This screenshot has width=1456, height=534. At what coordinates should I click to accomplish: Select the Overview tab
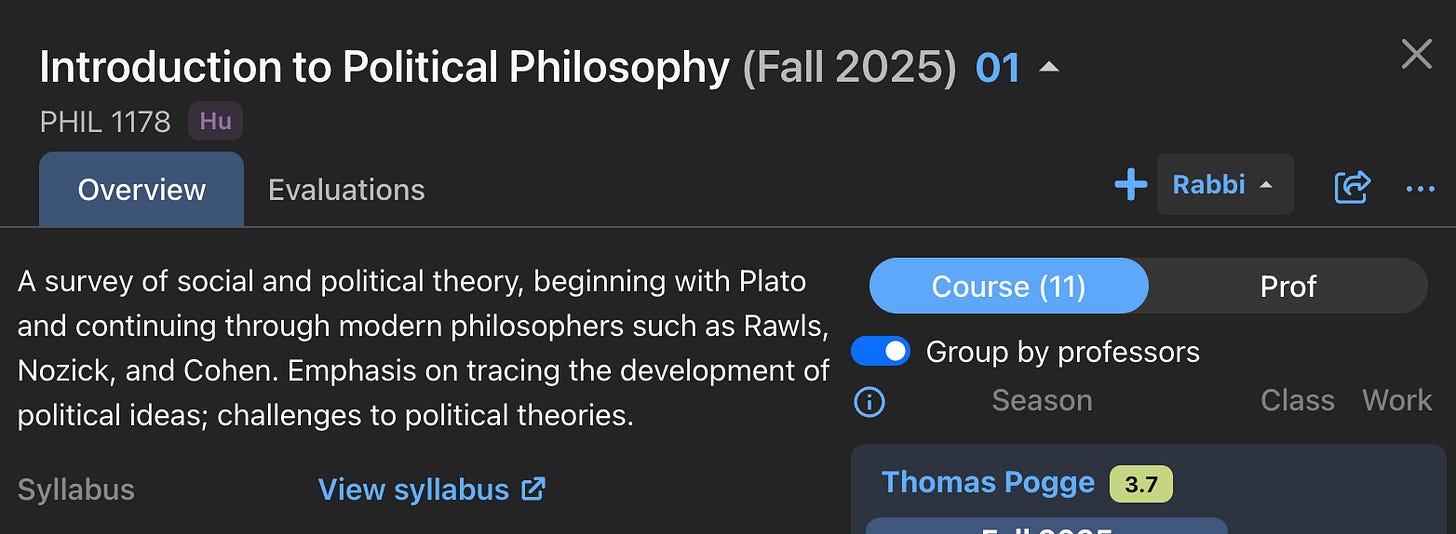point(141,189)
